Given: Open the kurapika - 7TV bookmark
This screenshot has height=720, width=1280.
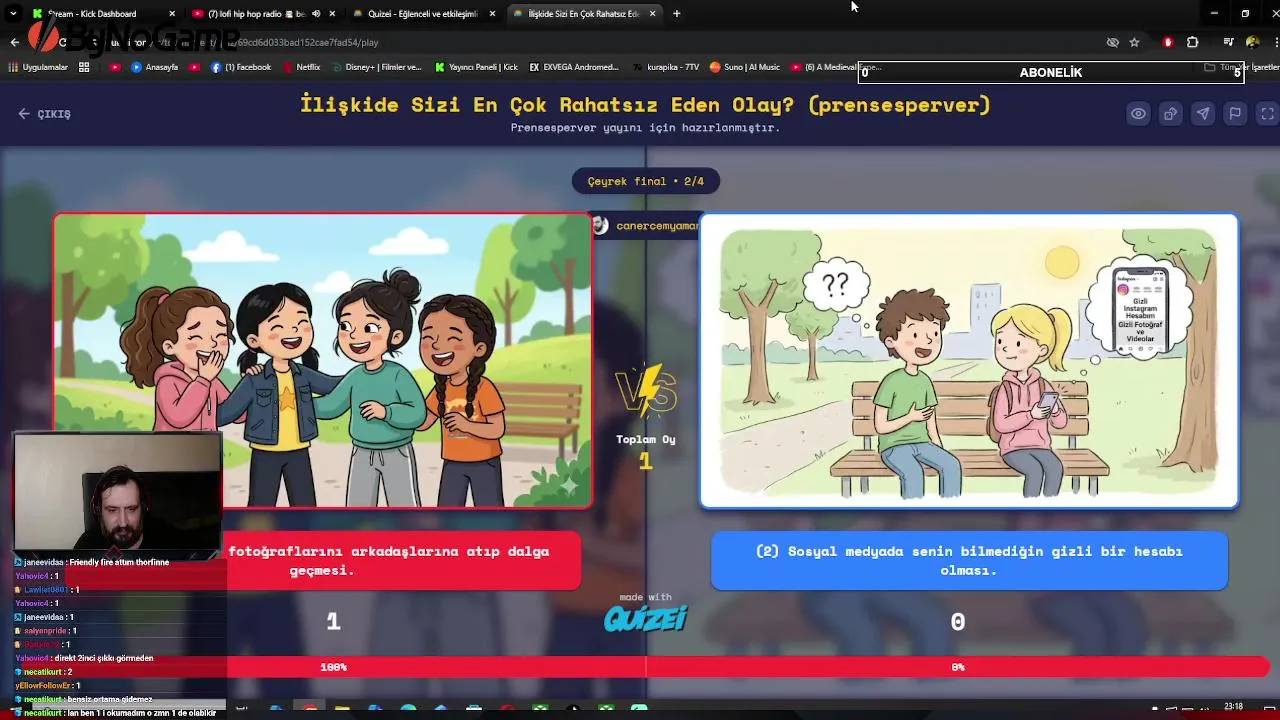Looking at the screenshot, I should click(666, 67).
